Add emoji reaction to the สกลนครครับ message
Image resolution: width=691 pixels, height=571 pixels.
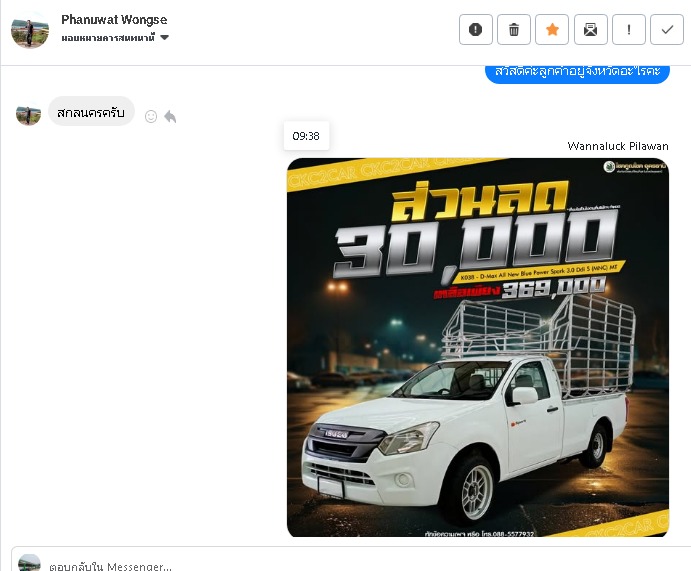pos(151,116)
